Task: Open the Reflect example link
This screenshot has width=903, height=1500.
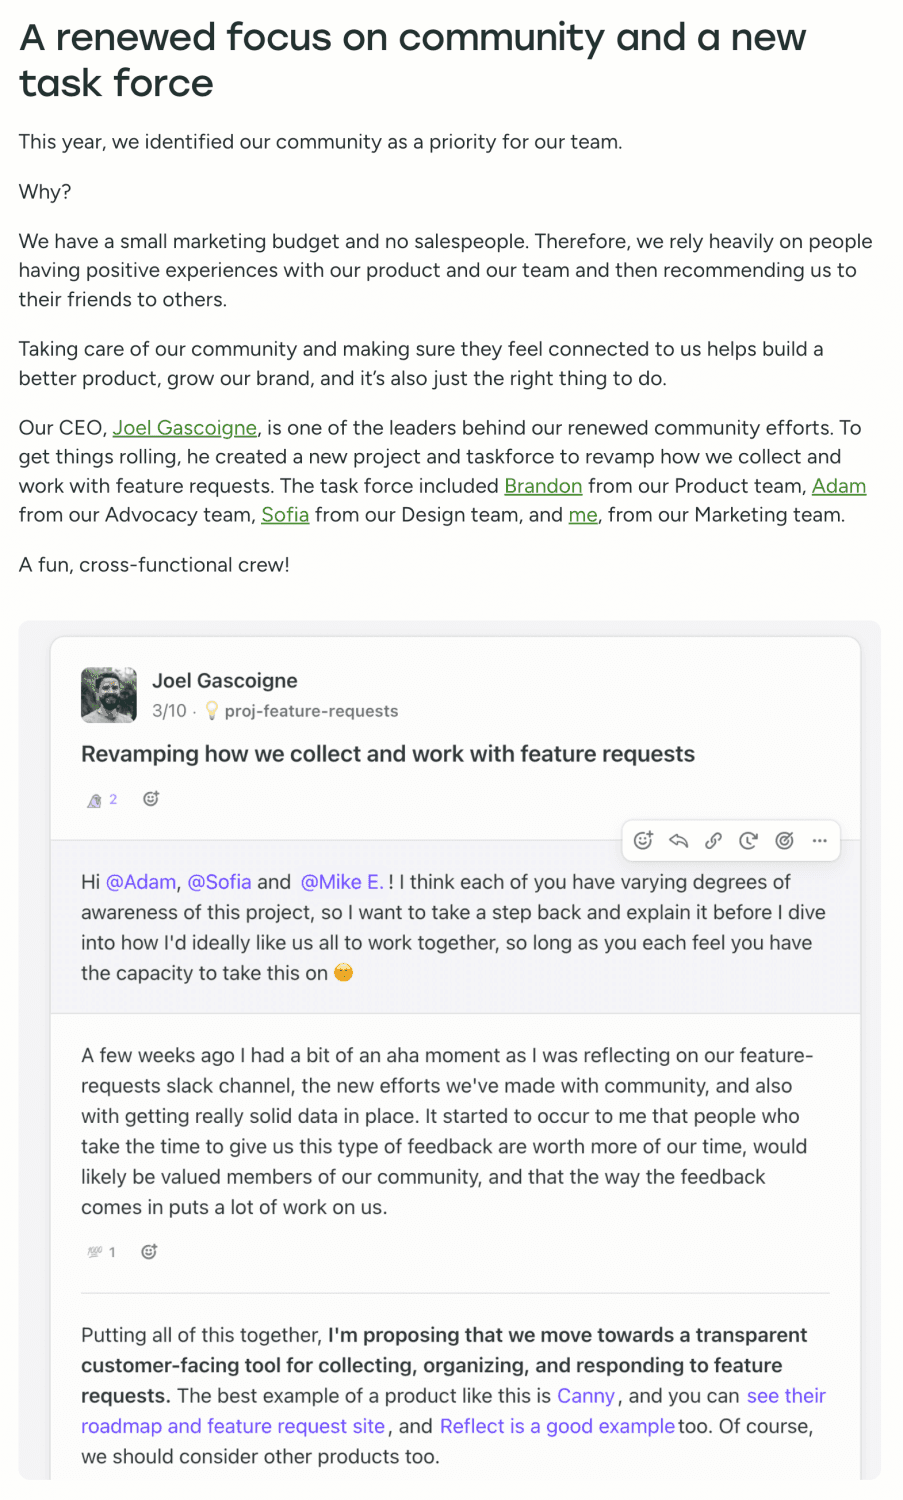Action: pyautogui.click(x=556, y=1426)
